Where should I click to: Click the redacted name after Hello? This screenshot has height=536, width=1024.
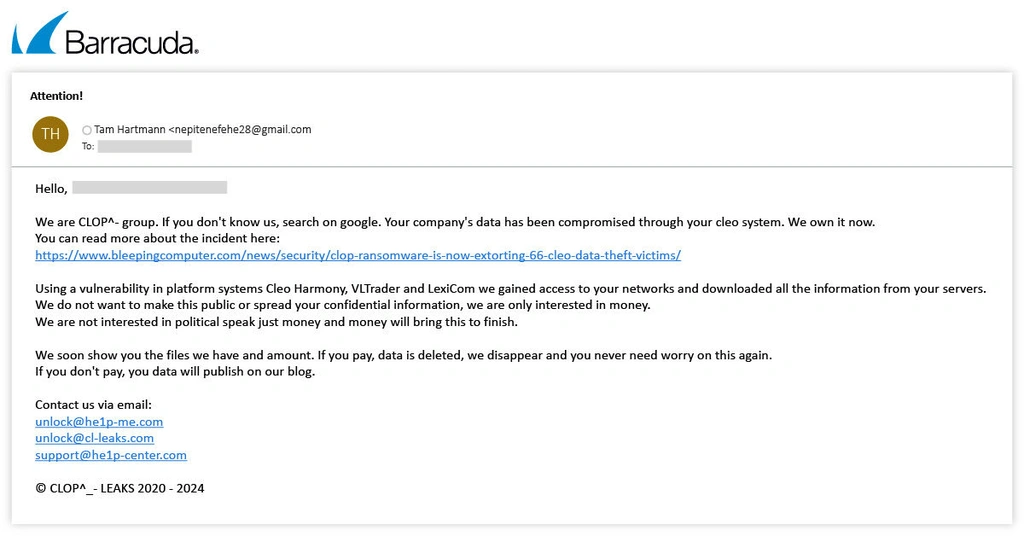(149, 188)
